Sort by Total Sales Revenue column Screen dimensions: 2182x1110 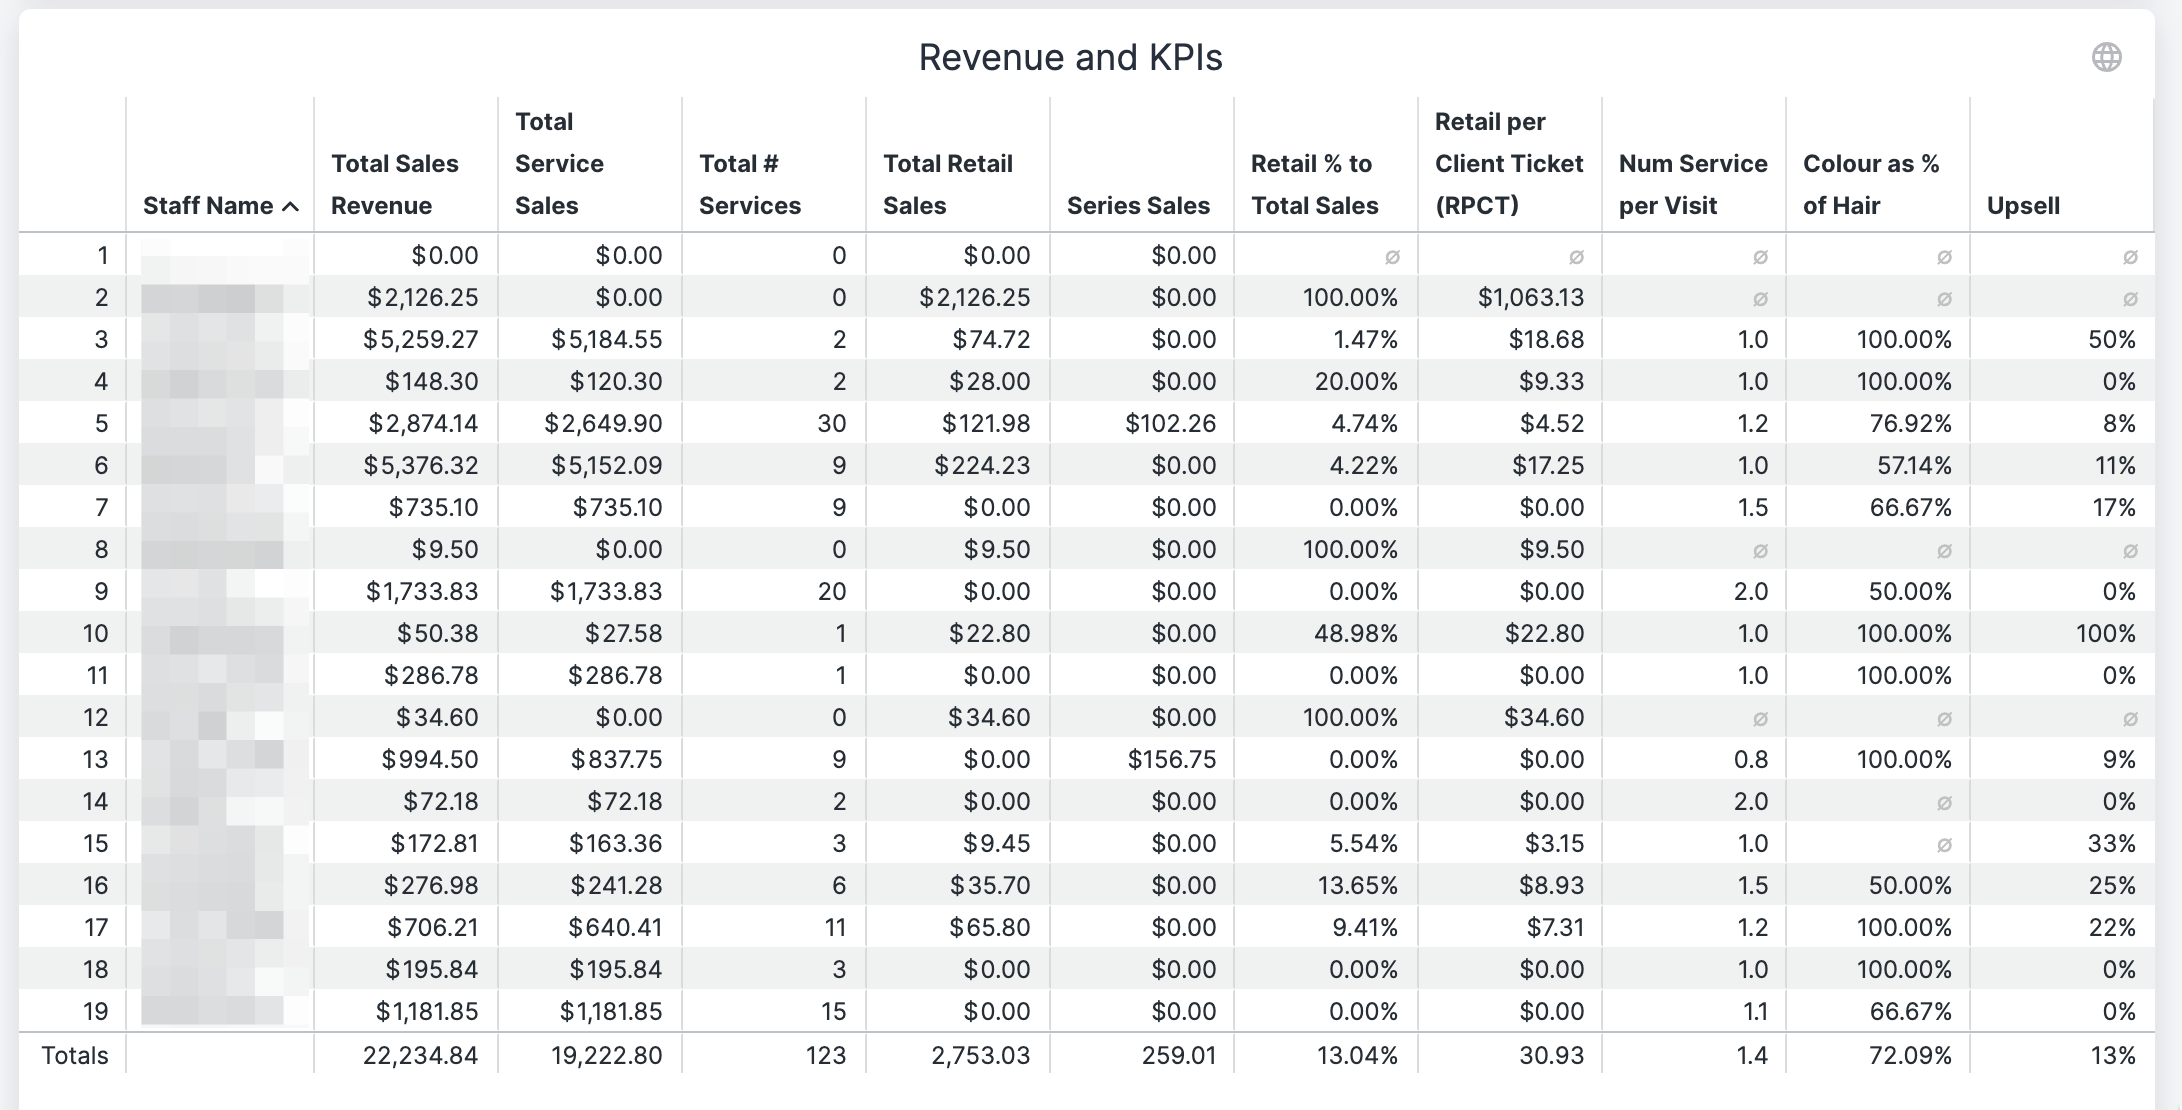point(395,184)
